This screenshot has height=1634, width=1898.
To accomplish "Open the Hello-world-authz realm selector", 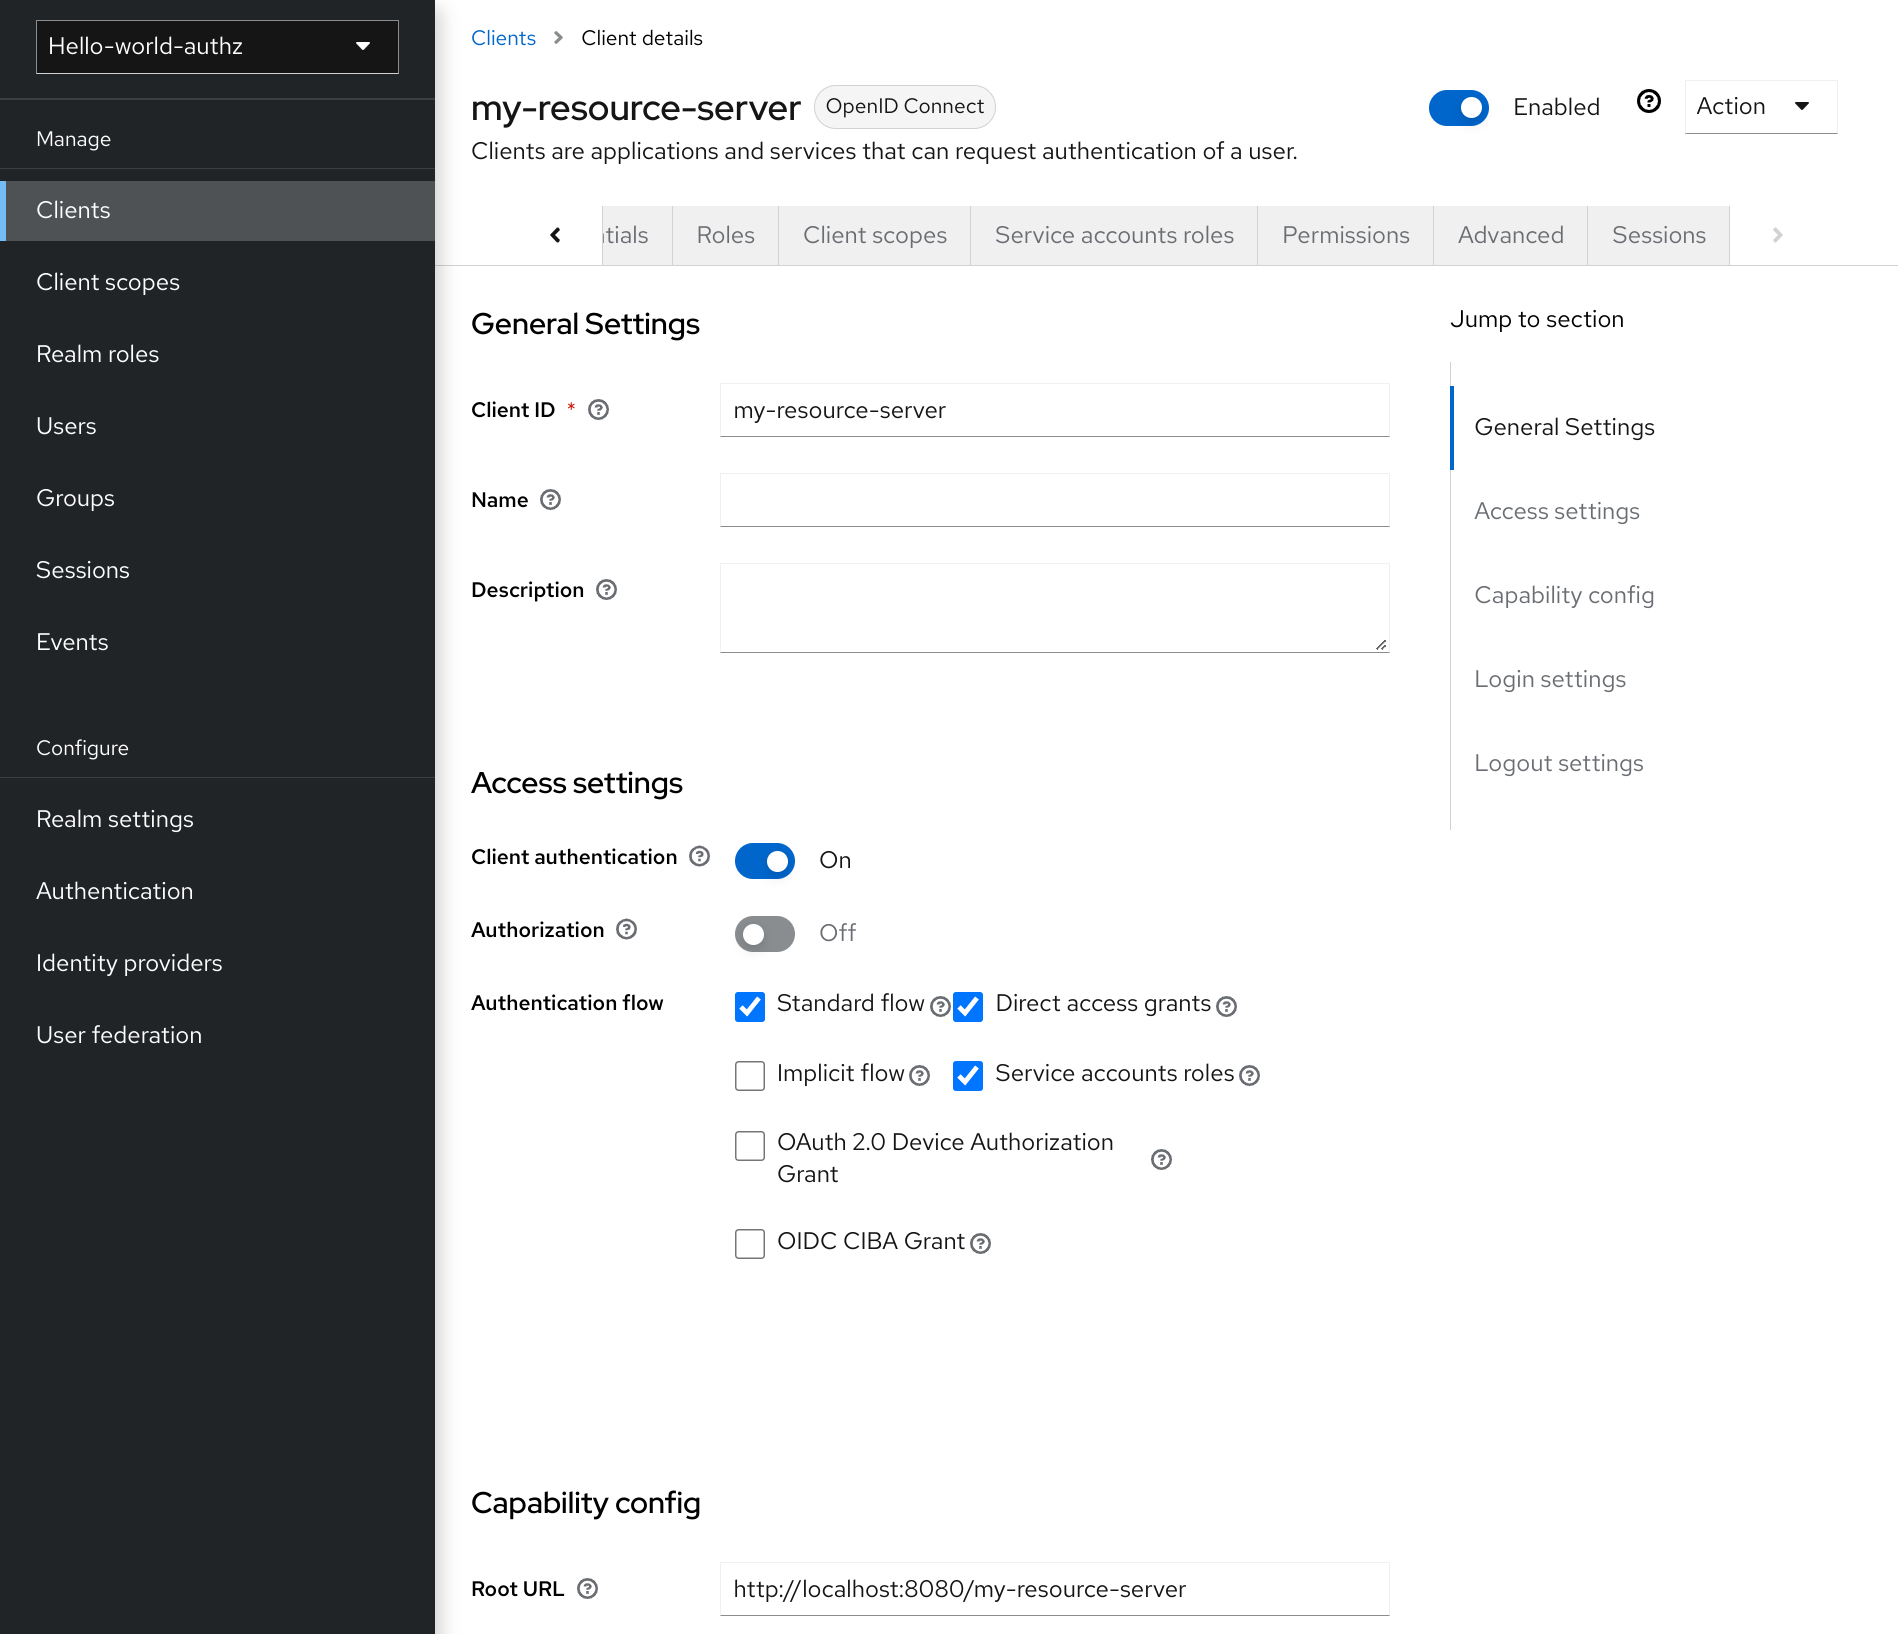I will (x=216, y=46).
